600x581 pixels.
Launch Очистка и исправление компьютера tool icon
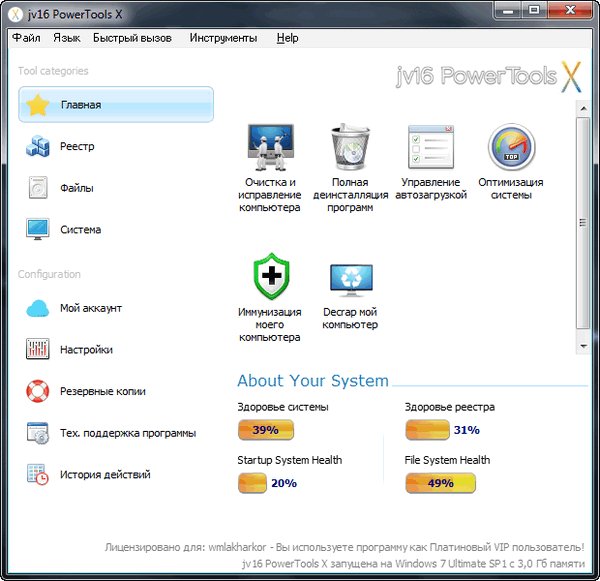(271, 147)
